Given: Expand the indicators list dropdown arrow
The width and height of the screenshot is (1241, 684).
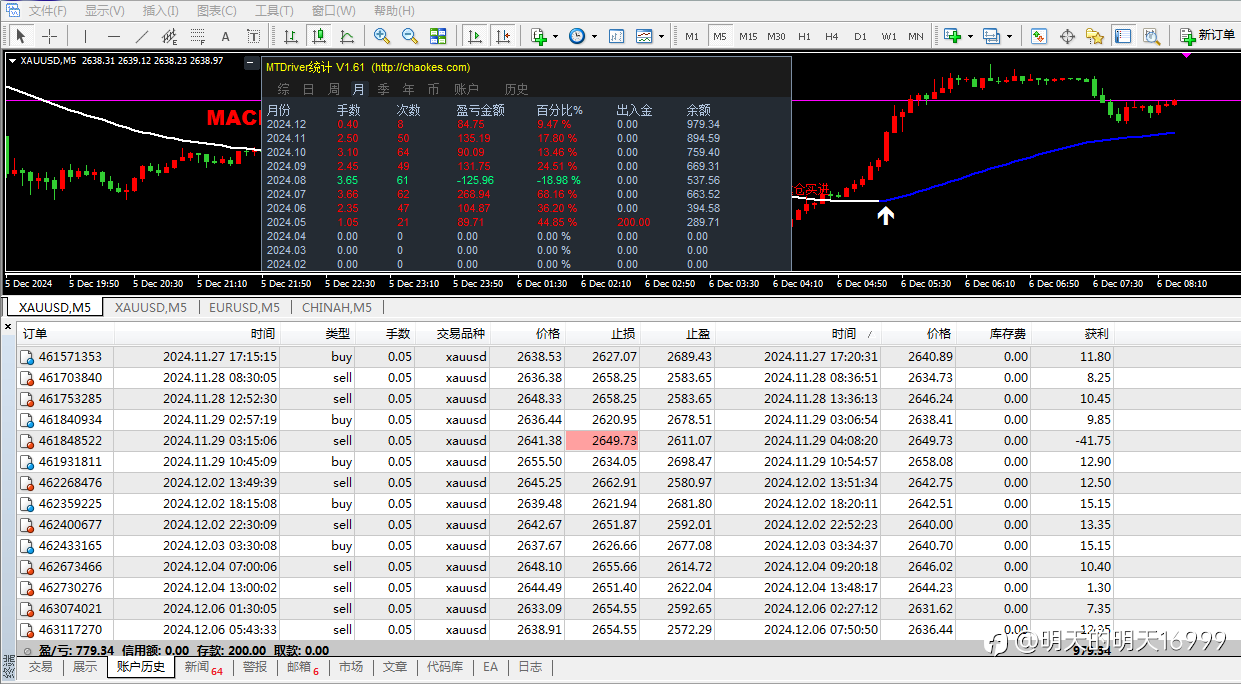Looking at the screenshot, I should pyautogui.click(x=555, y=36).
